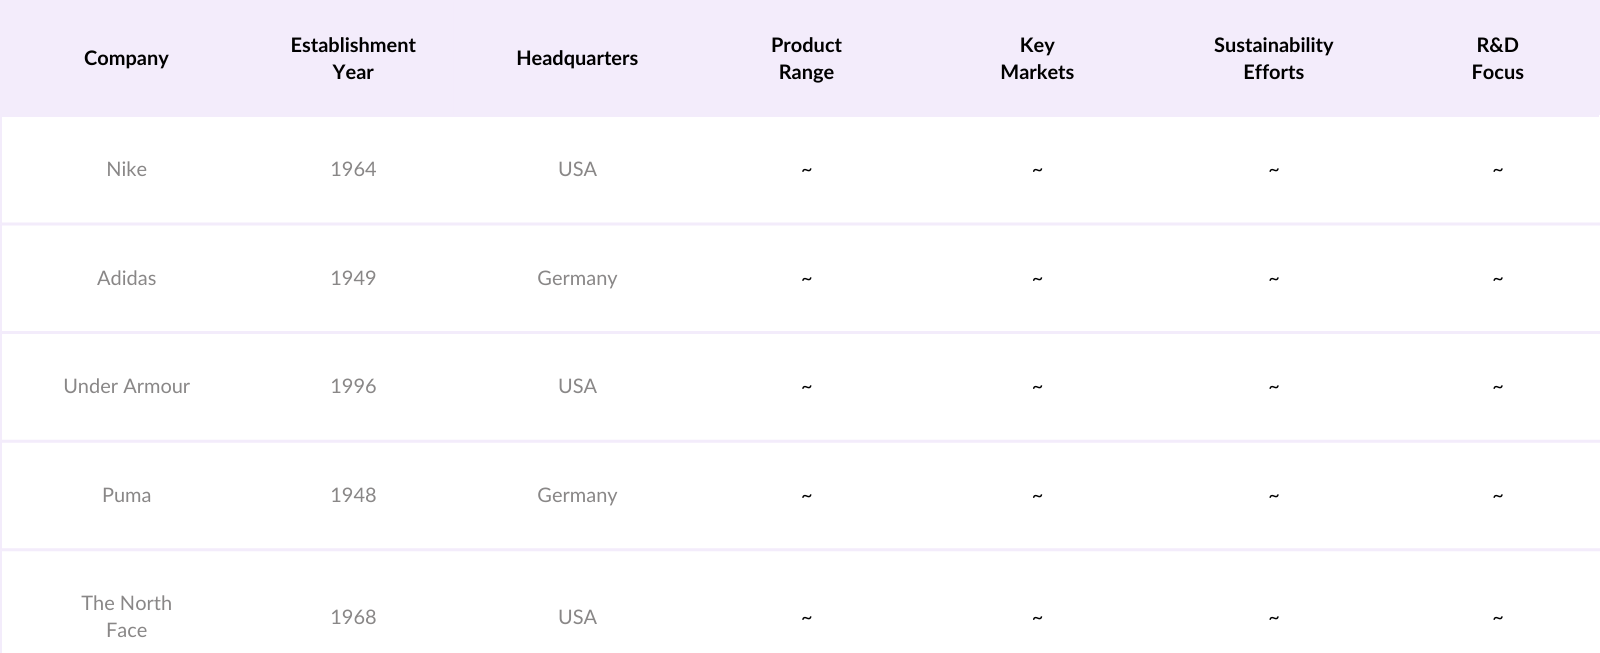Click the Company column header

tap(126, 58)
